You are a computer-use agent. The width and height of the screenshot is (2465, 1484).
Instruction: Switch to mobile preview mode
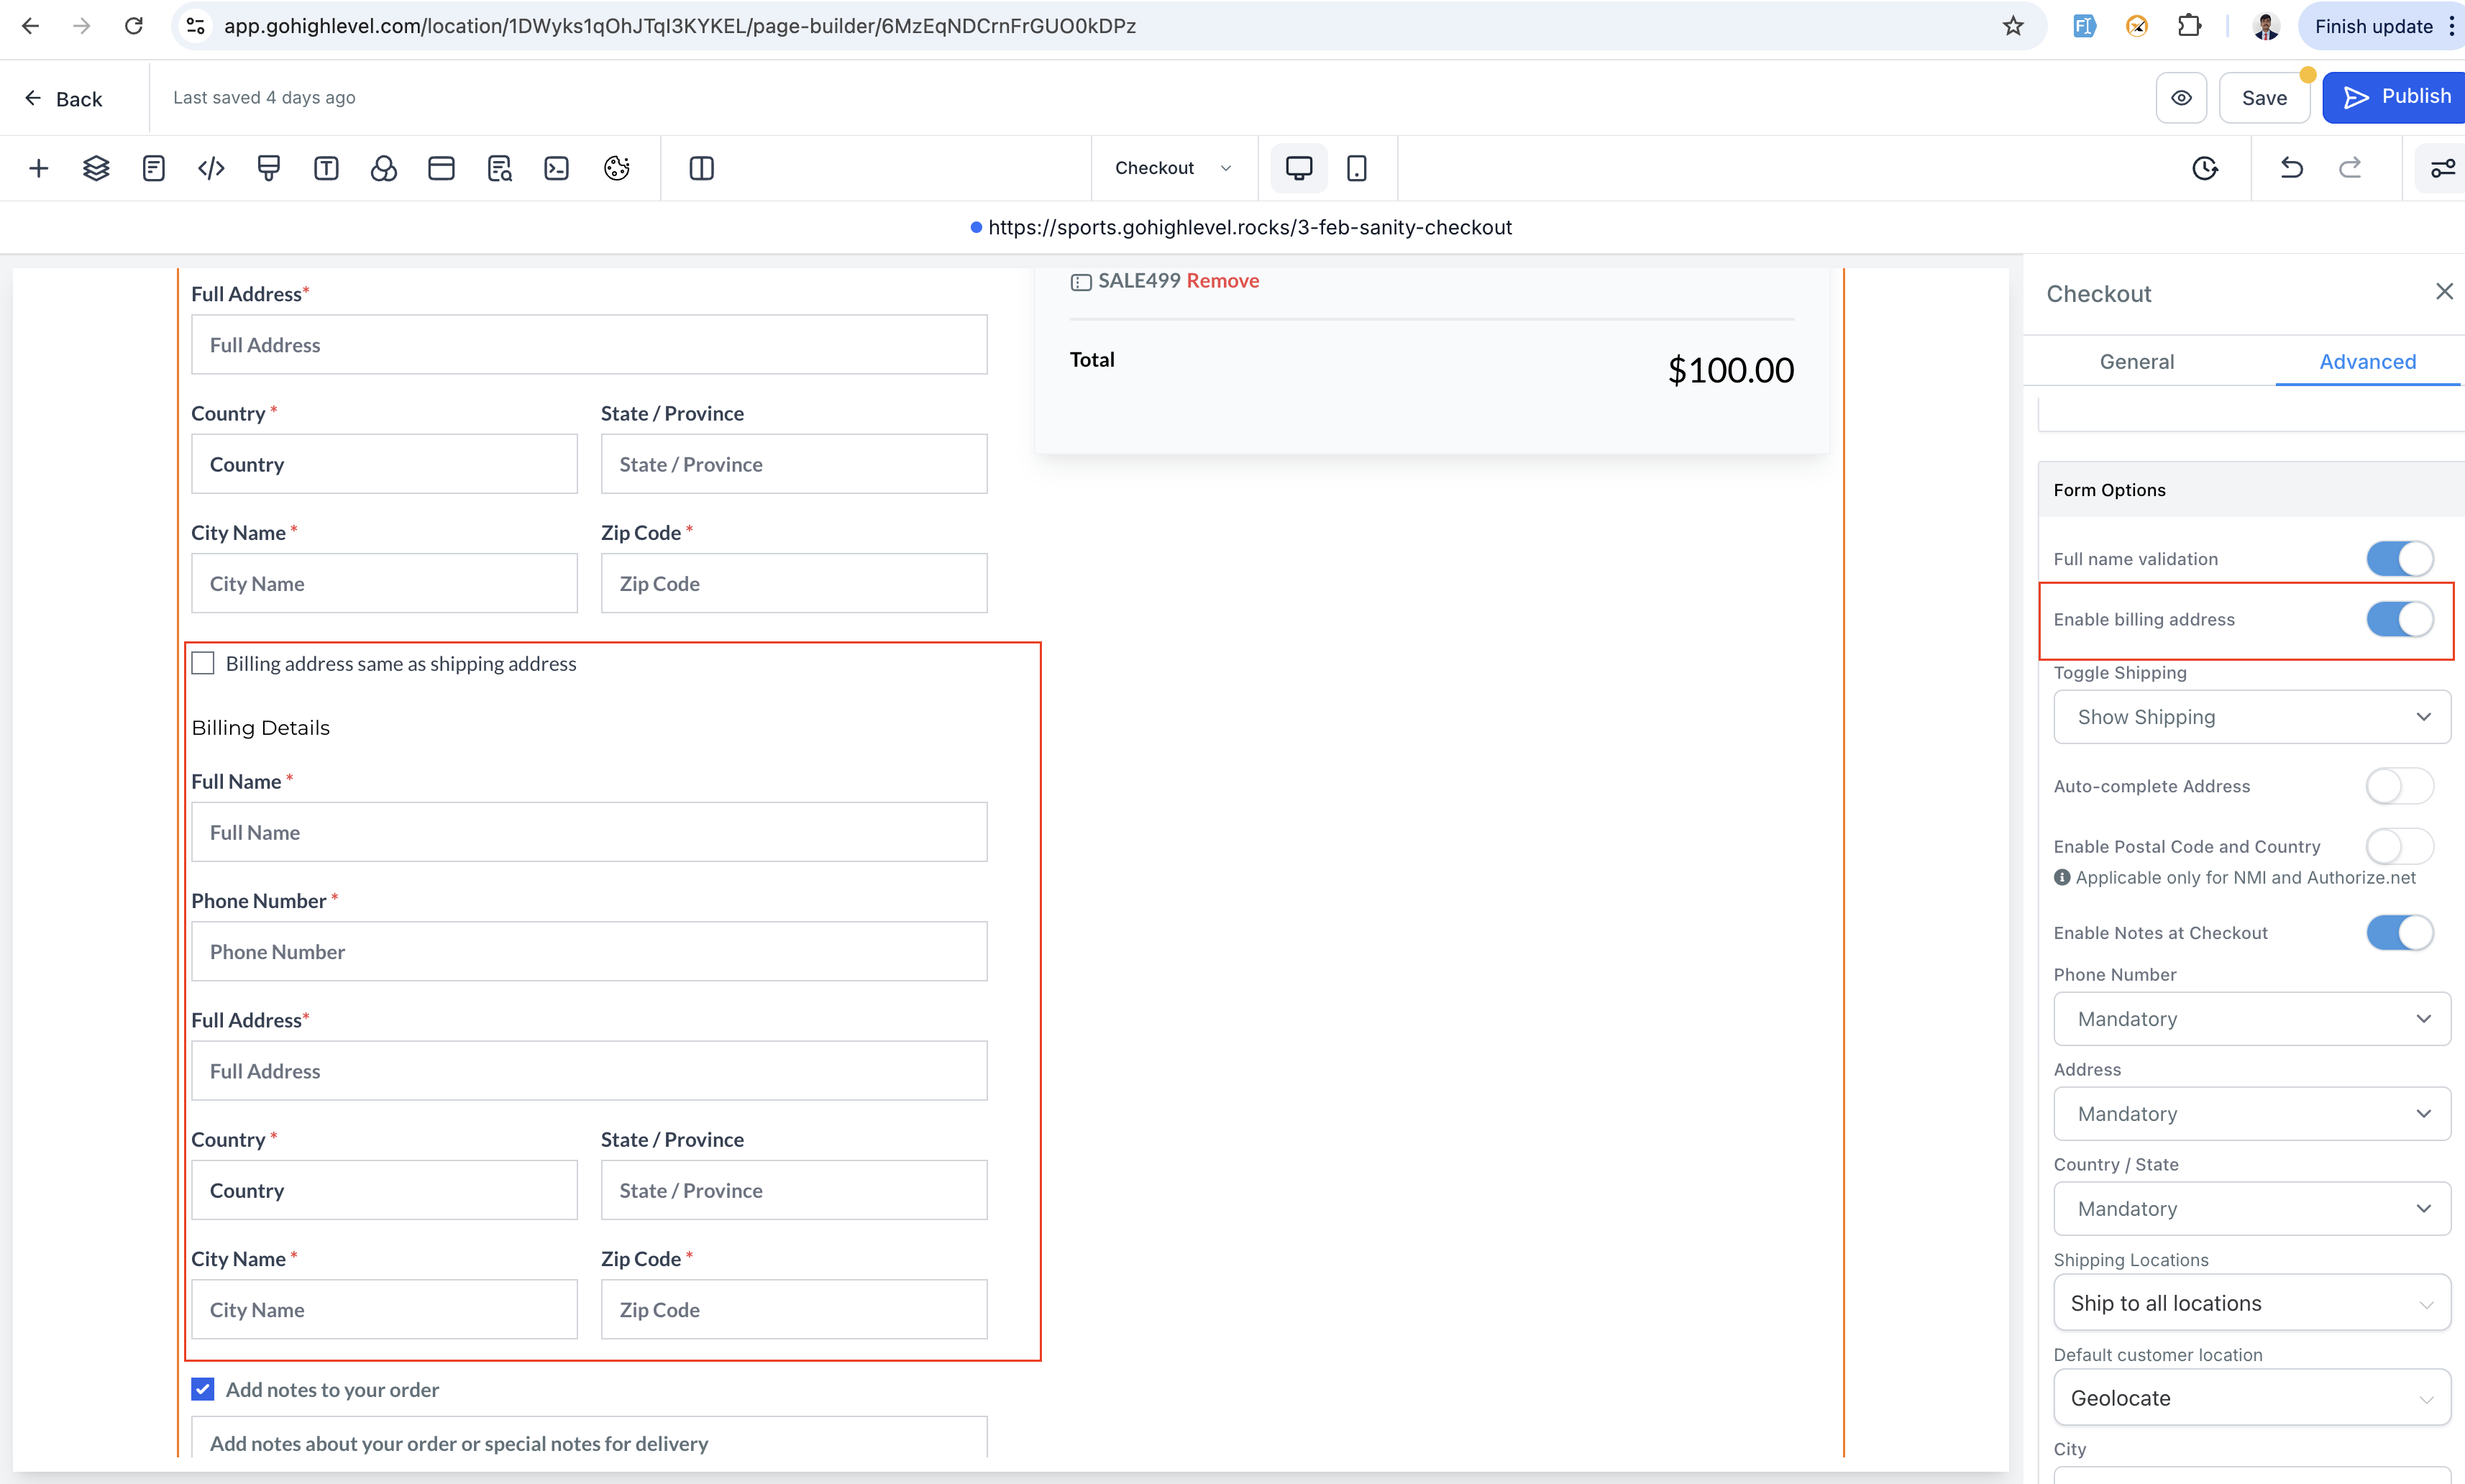(x=1357, y=168)
